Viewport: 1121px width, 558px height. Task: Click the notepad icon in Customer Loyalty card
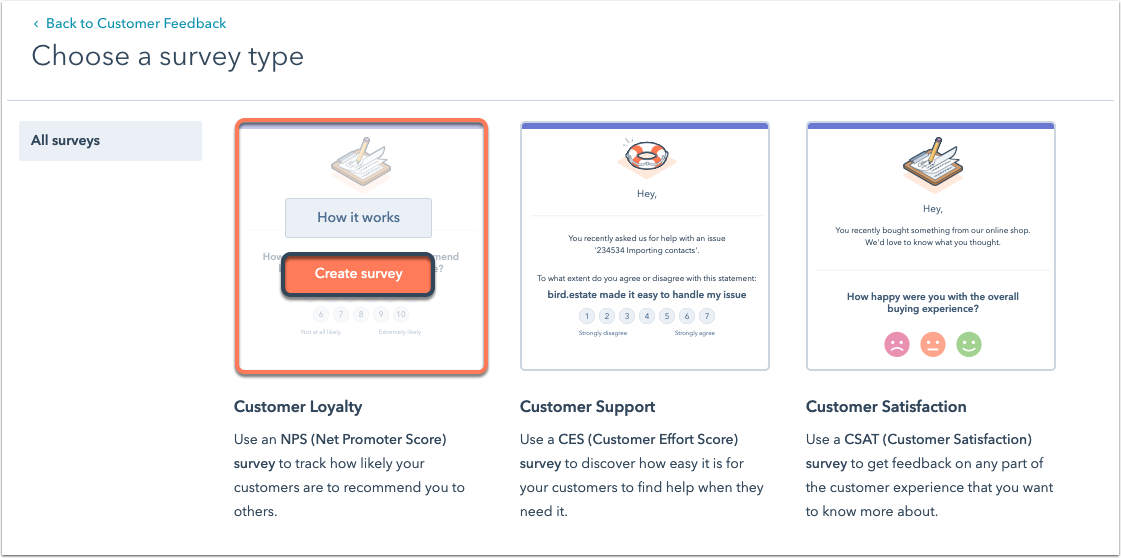(x=358, y=160)
